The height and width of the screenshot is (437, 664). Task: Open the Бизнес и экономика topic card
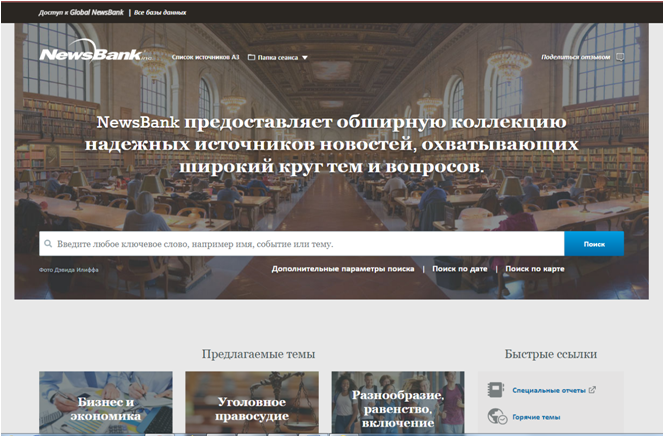(x=106, y=402)
